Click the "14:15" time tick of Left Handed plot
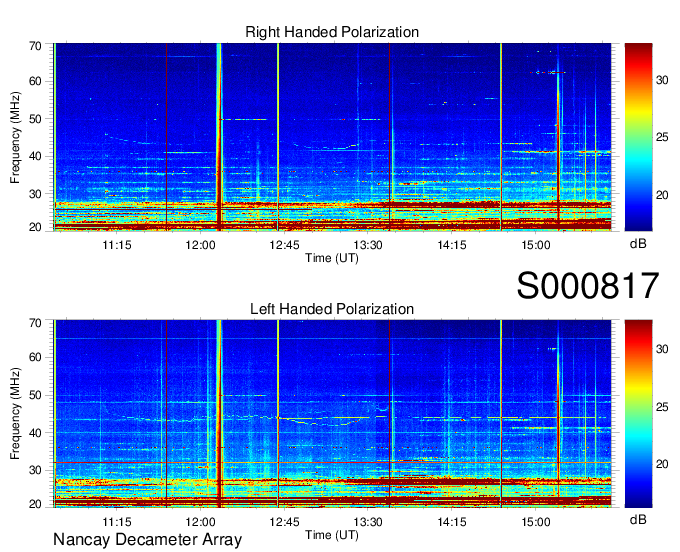The image size is (680, 552). [x=451, y=522]
